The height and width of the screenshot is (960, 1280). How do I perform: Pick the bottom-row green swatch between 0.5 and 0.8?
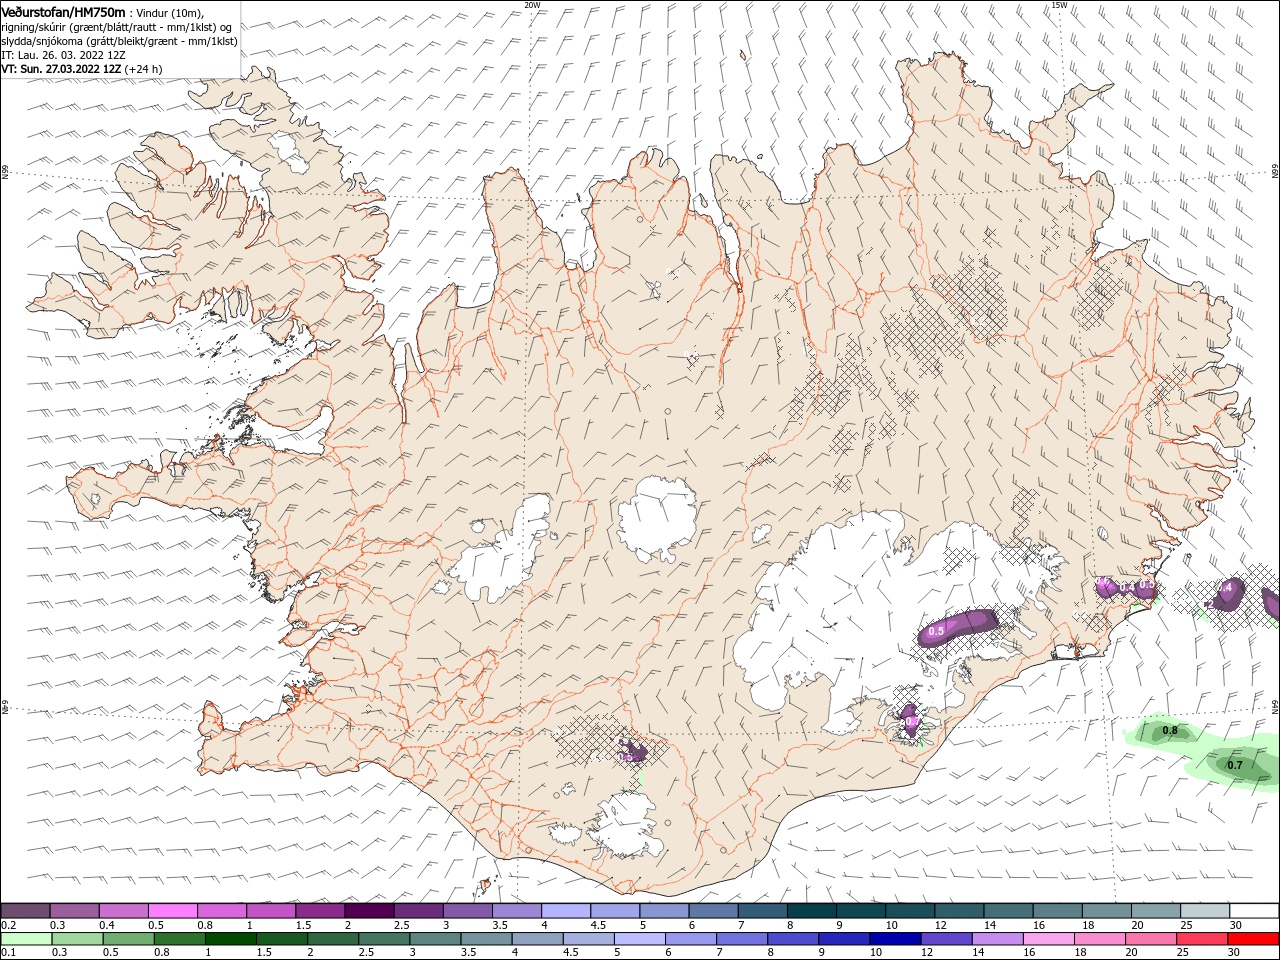point(129,939)
